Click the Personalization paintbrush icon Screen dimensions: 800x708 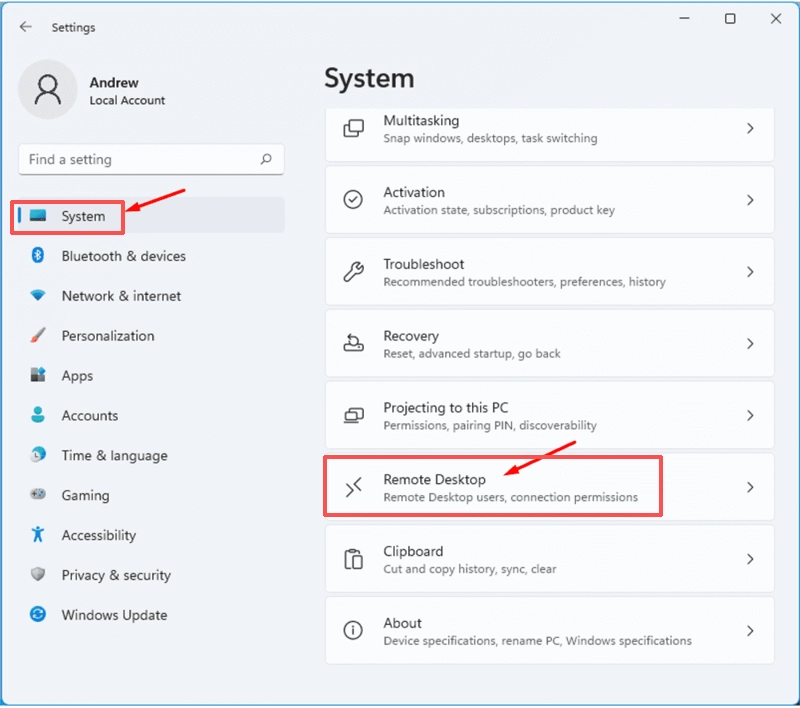click(38, 335)
